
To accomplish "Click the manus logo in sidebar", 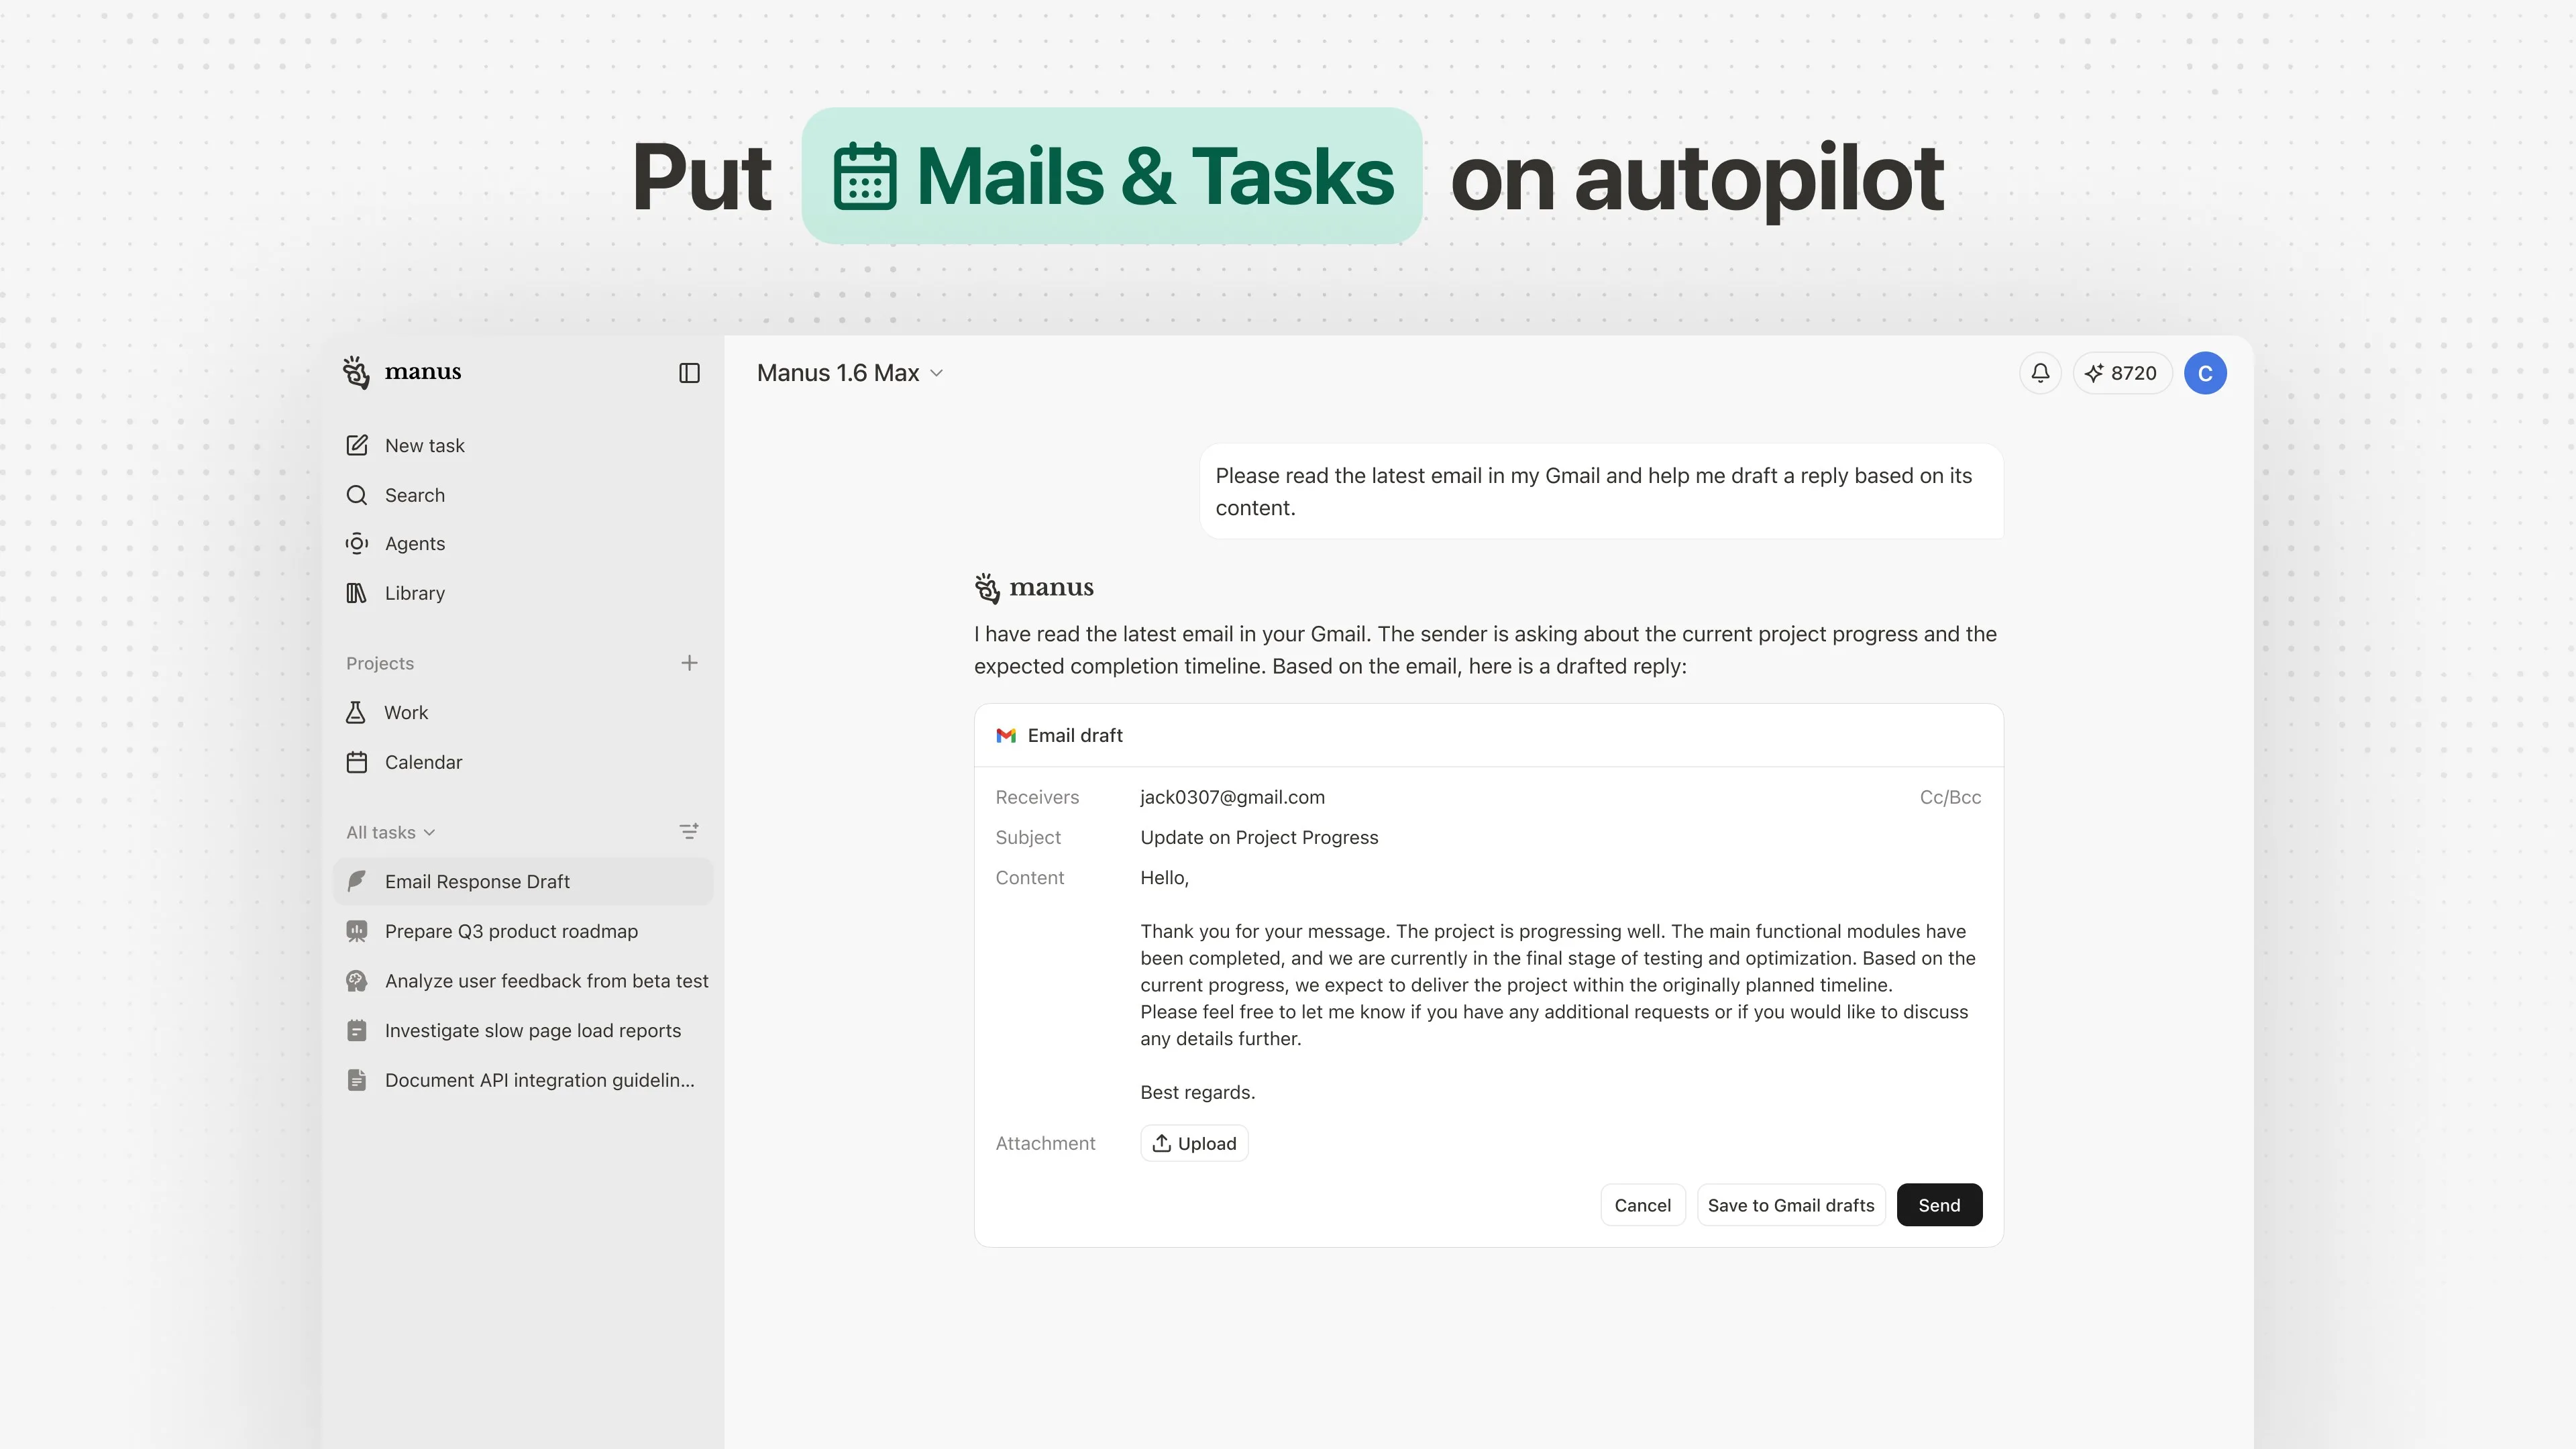I will coord(401,372).
